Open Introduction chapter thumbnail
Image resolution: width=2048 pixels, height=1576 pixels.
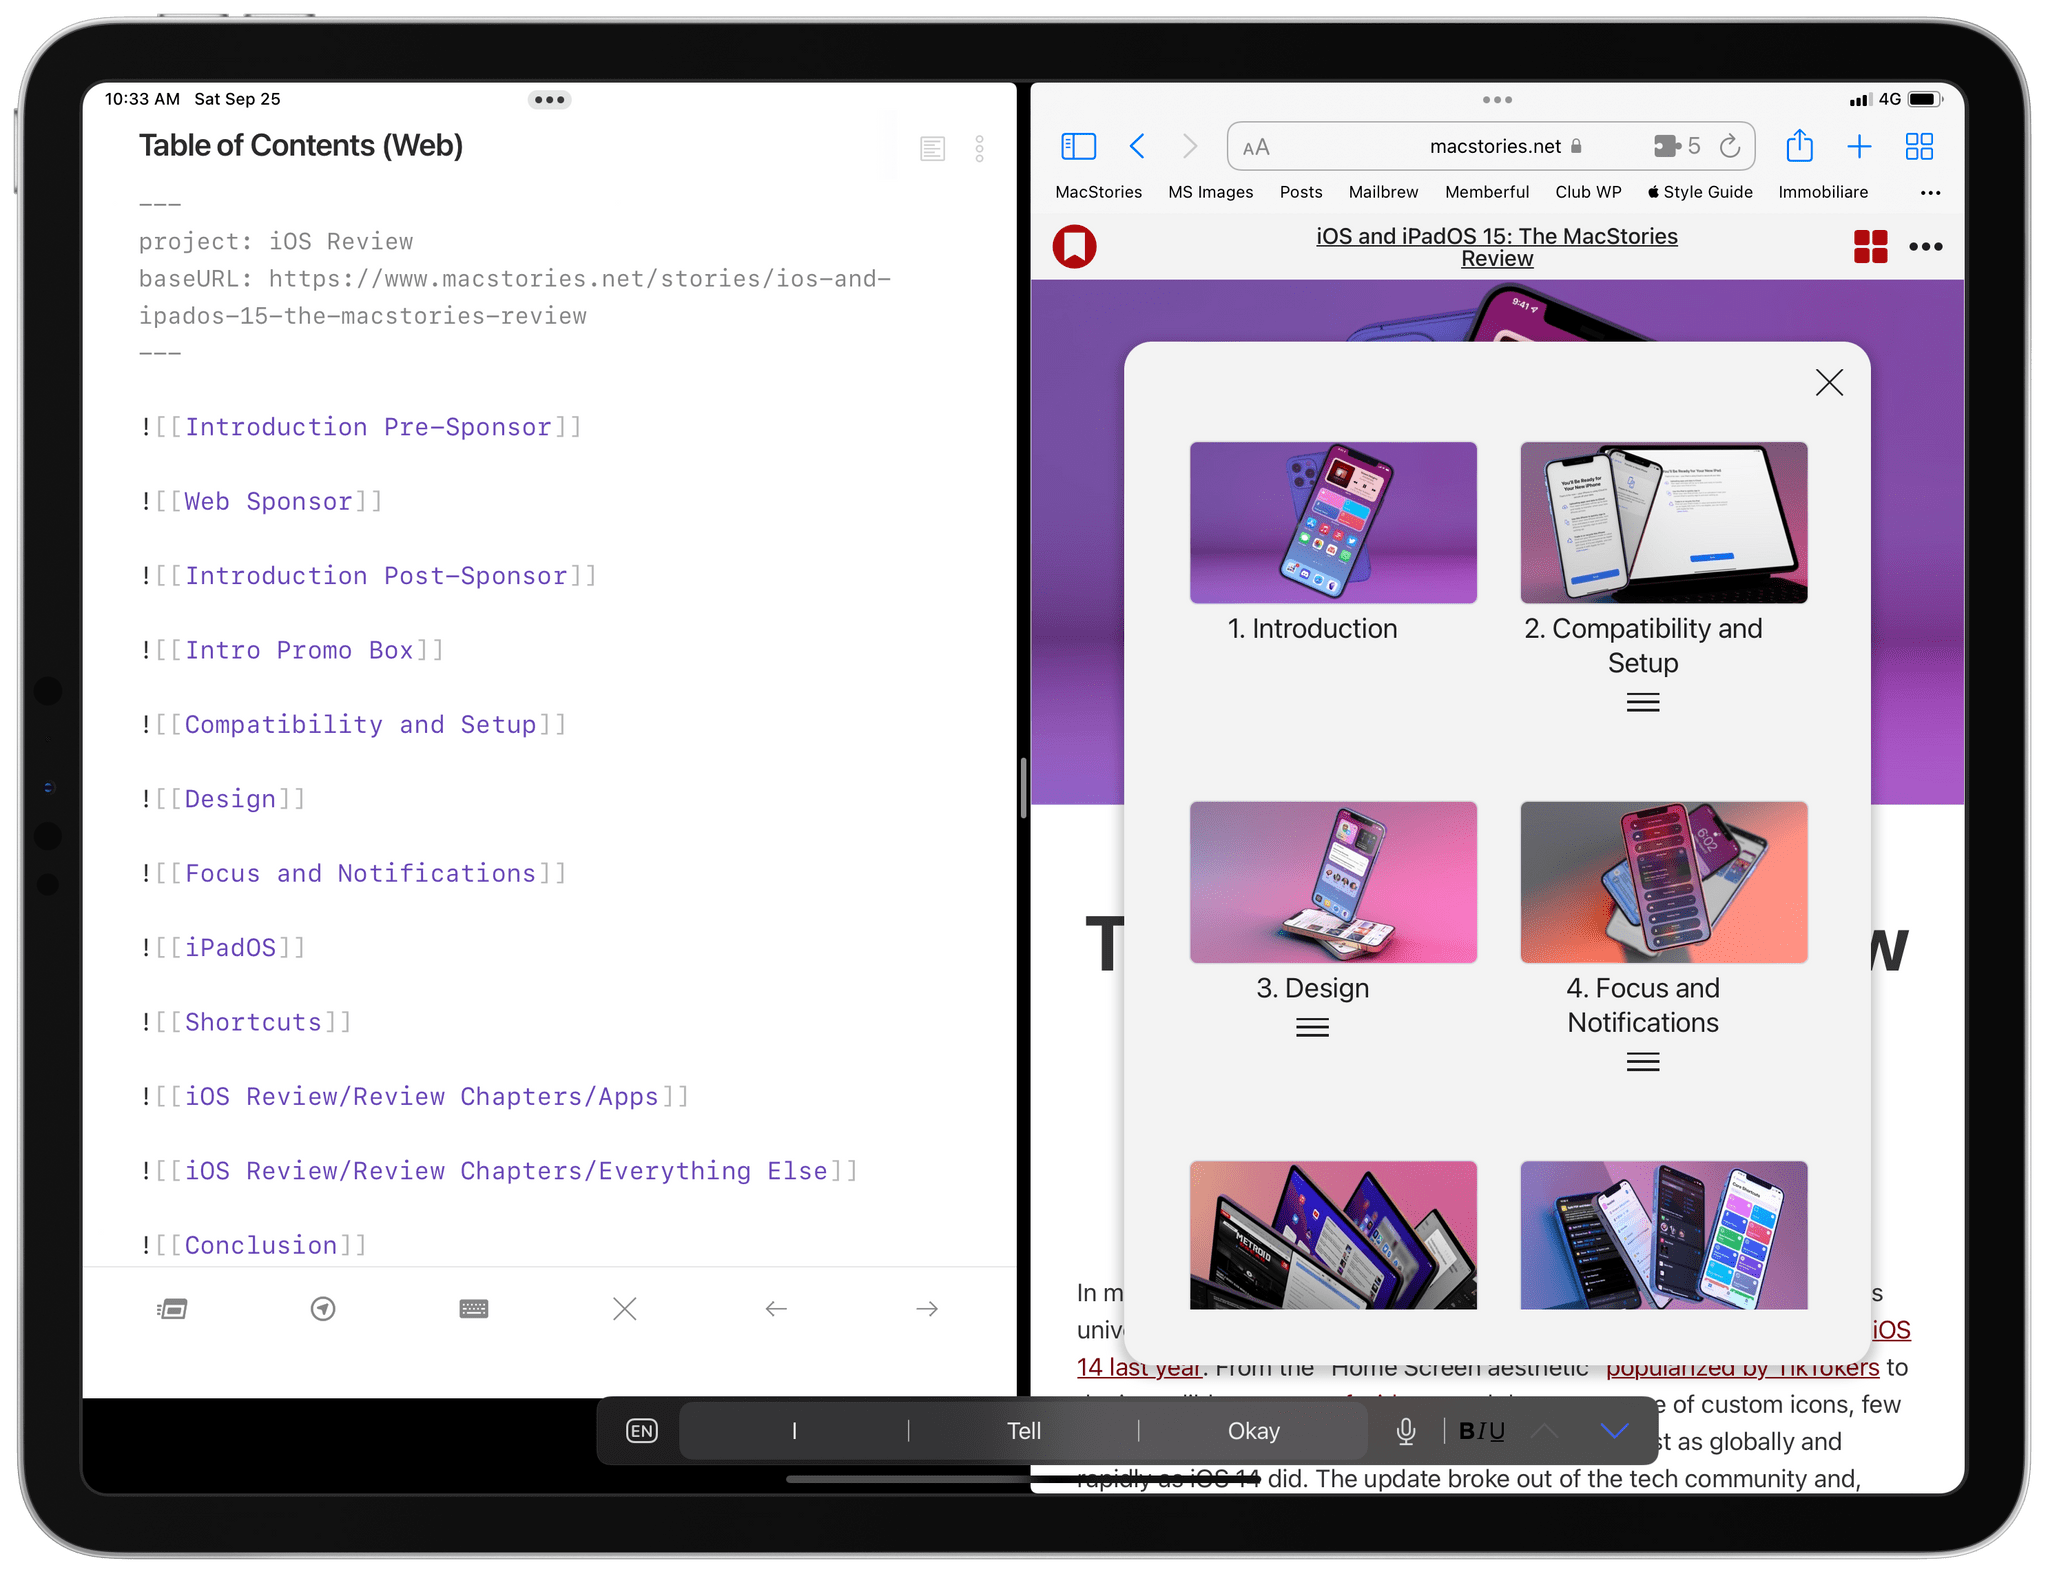tap(1333, 522)
